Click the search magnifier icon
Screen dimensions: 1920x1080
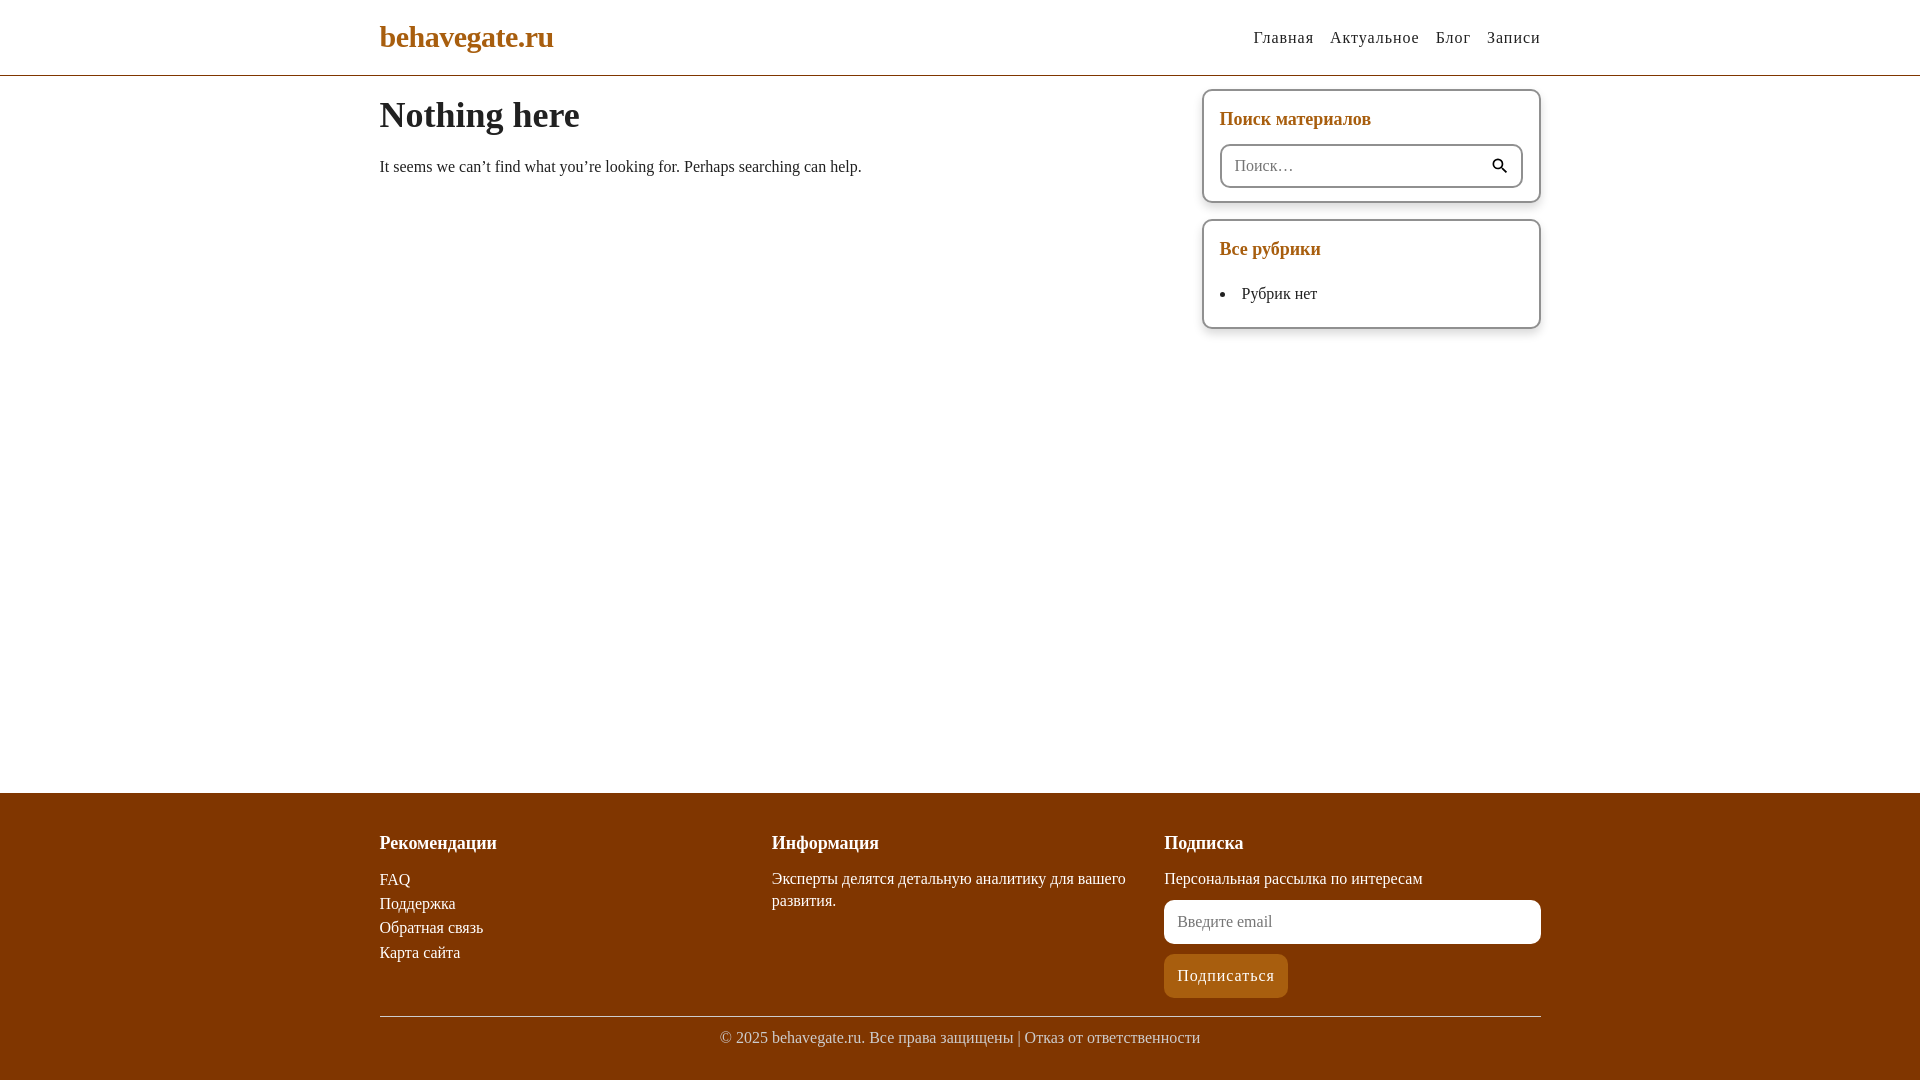click(1499, 166)
